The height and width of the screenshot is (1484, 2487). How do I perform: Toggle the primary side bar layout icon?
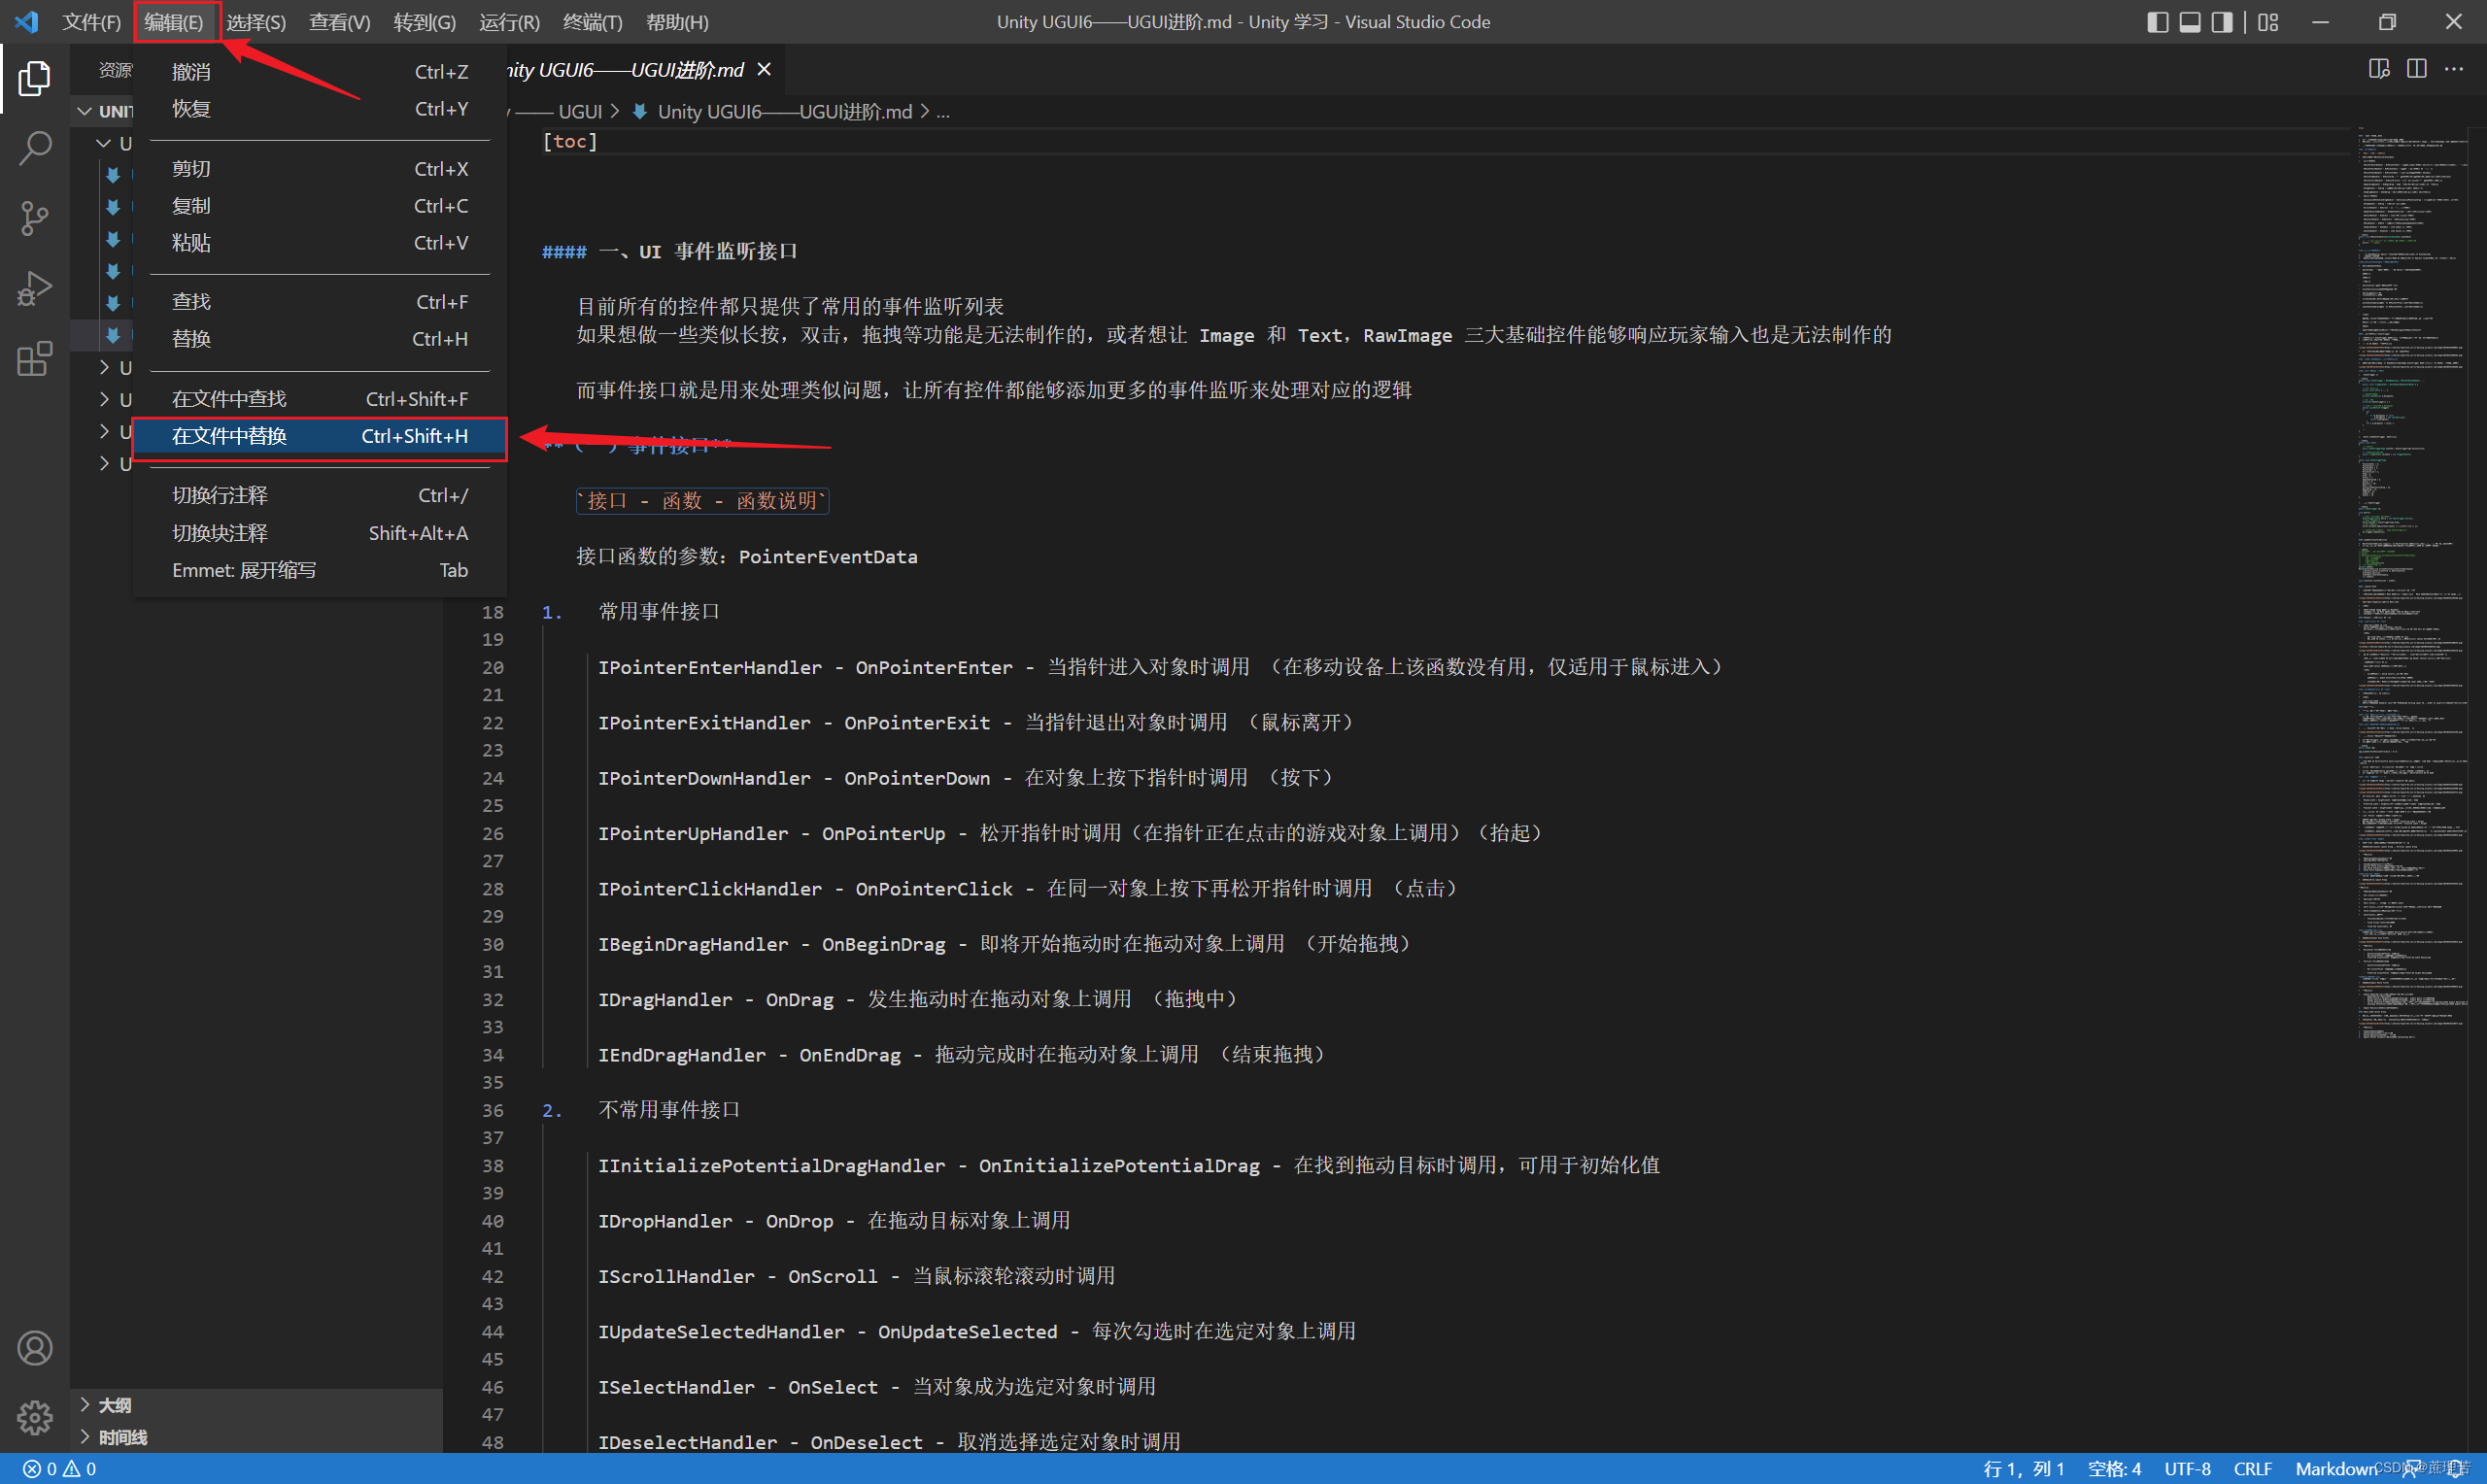tap(2157, 22)
